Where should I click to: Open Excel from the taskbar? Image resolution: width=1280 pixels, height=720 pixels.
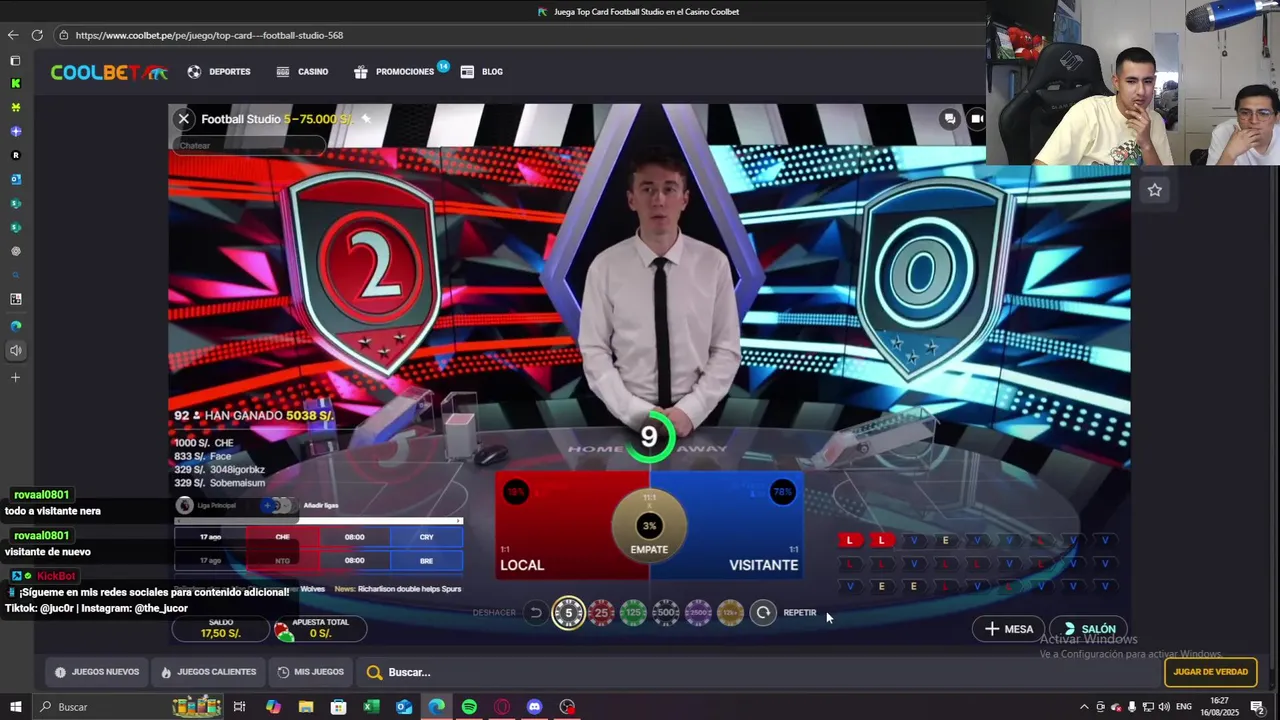point(371,707)
